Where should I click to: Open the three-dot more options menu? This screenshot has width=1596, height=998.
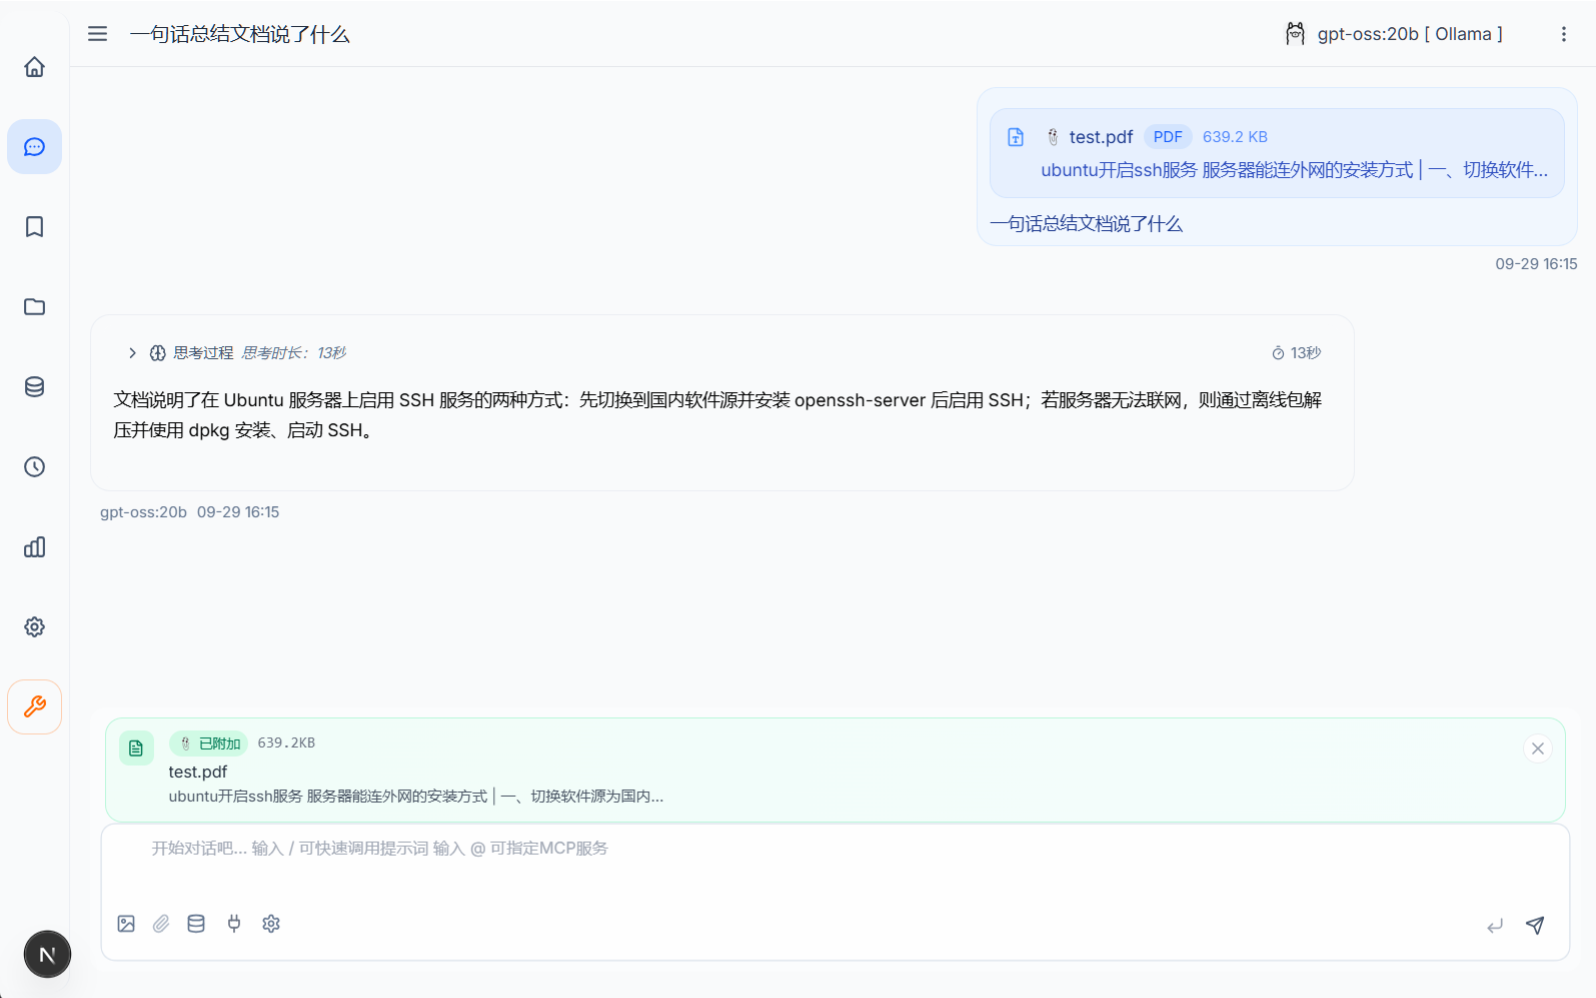pos(1563,34)
